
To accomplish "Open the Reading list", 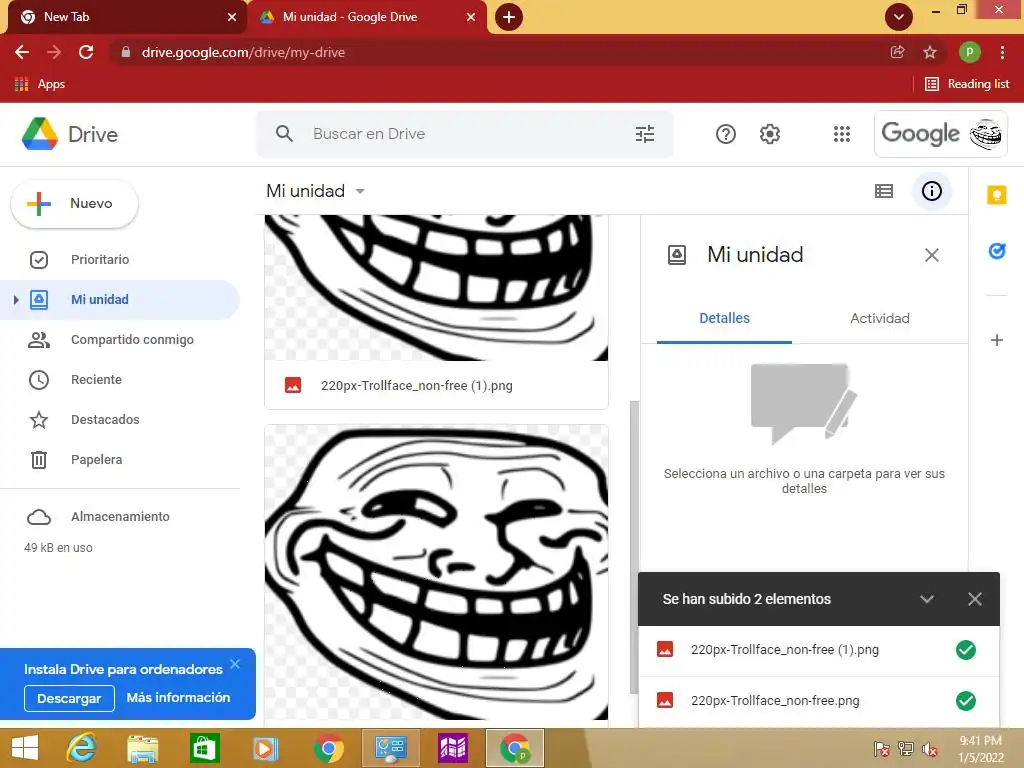I will pos(967,84).
